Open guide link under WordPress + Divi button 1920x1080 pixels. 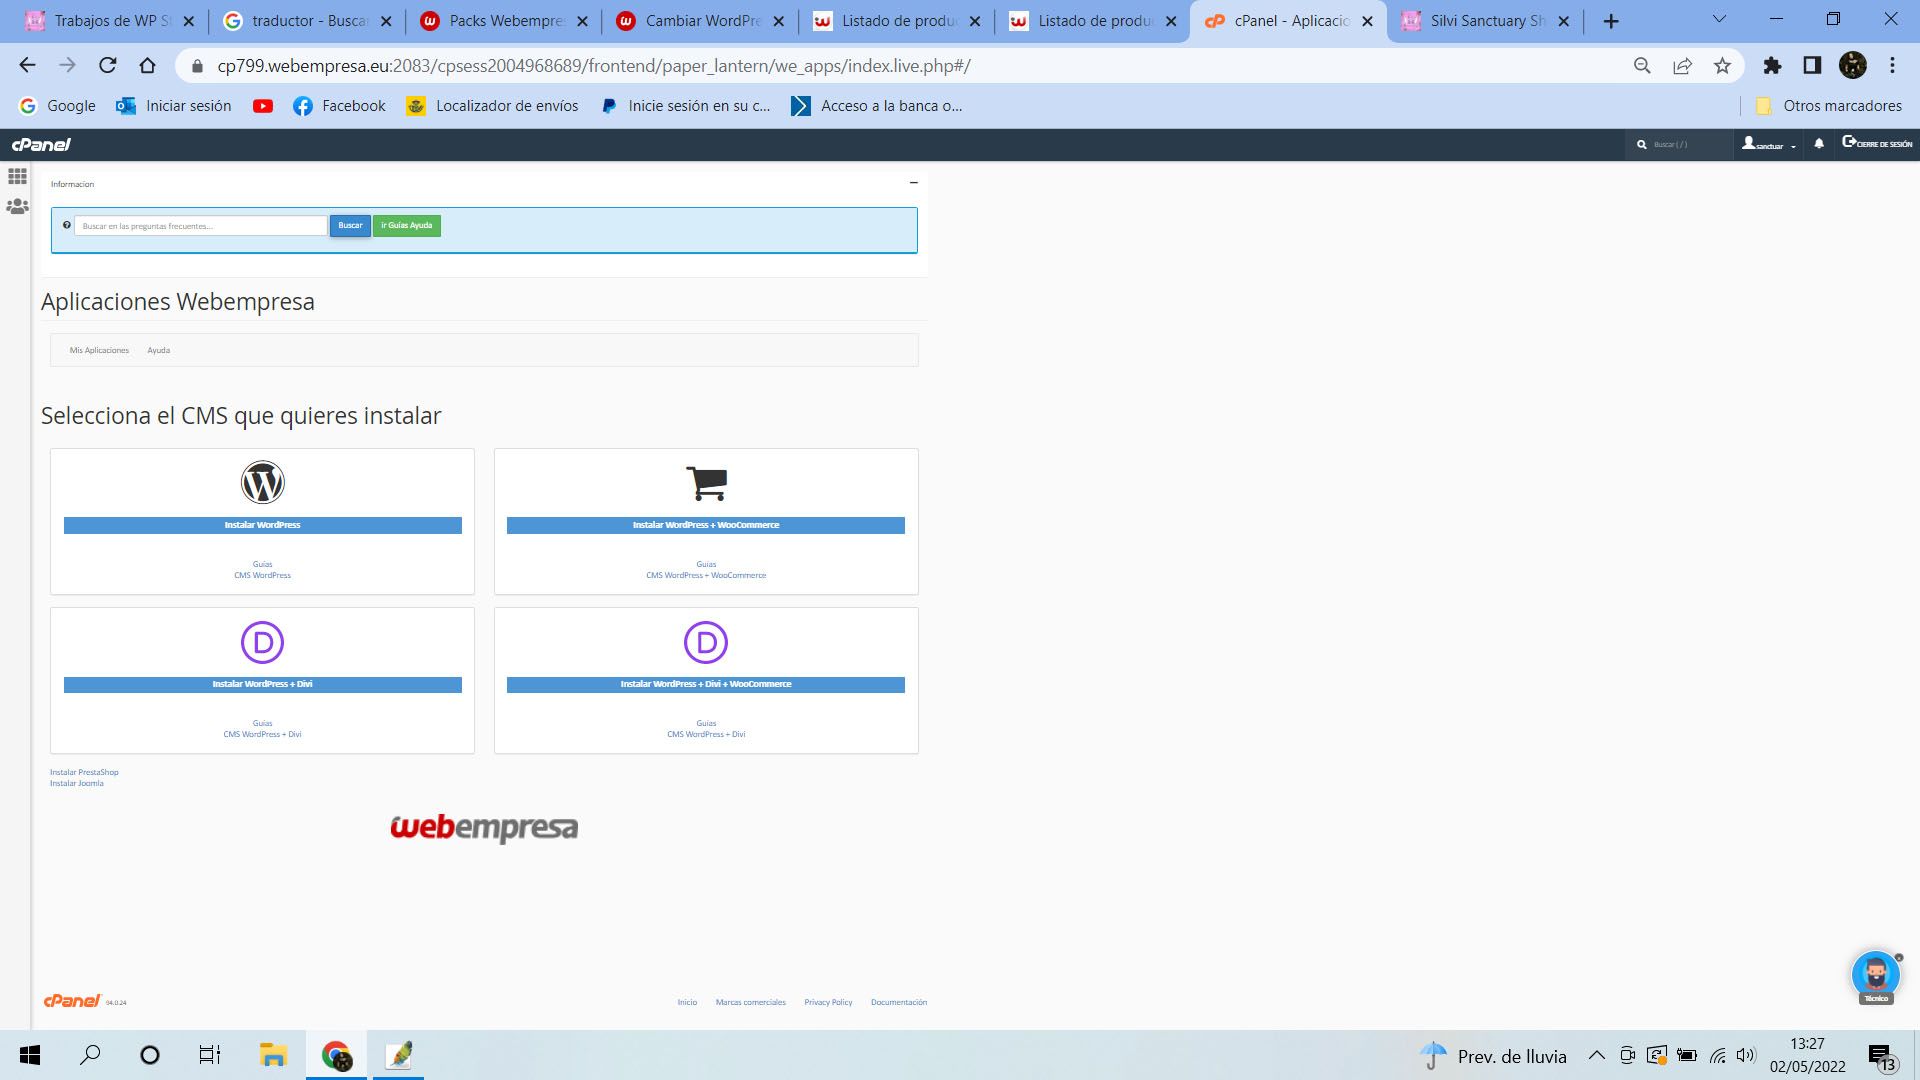263,734
